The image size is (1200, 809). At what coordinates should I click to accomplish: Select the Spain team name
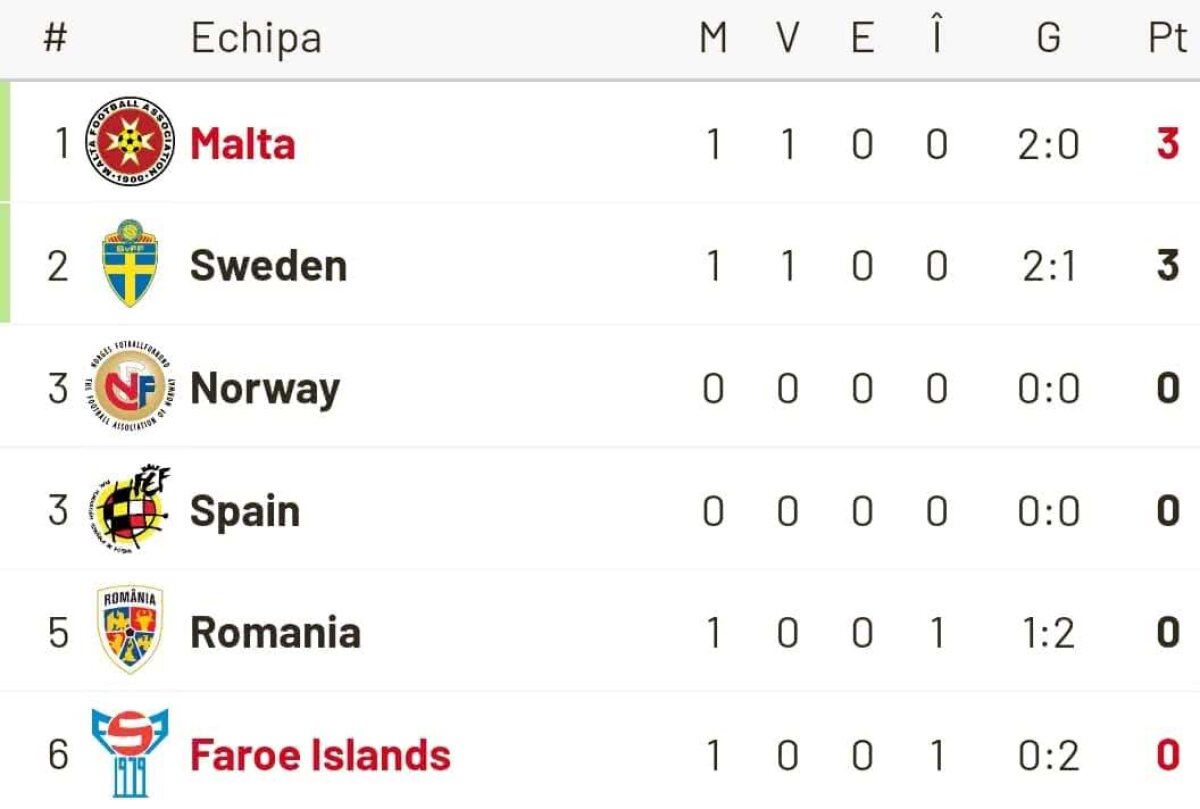point(245,511)
